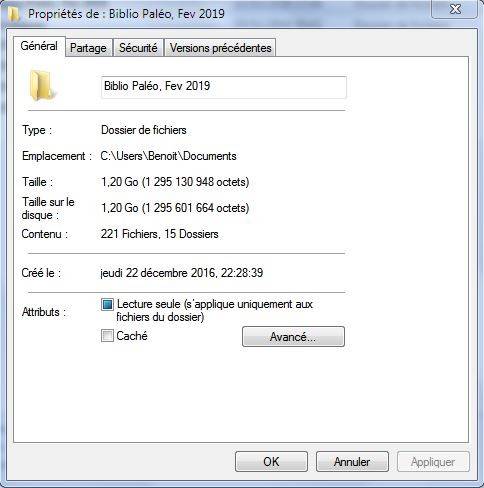
Task: Toggle the Lecture seule checkbox
Action: [x=107, y=304]
